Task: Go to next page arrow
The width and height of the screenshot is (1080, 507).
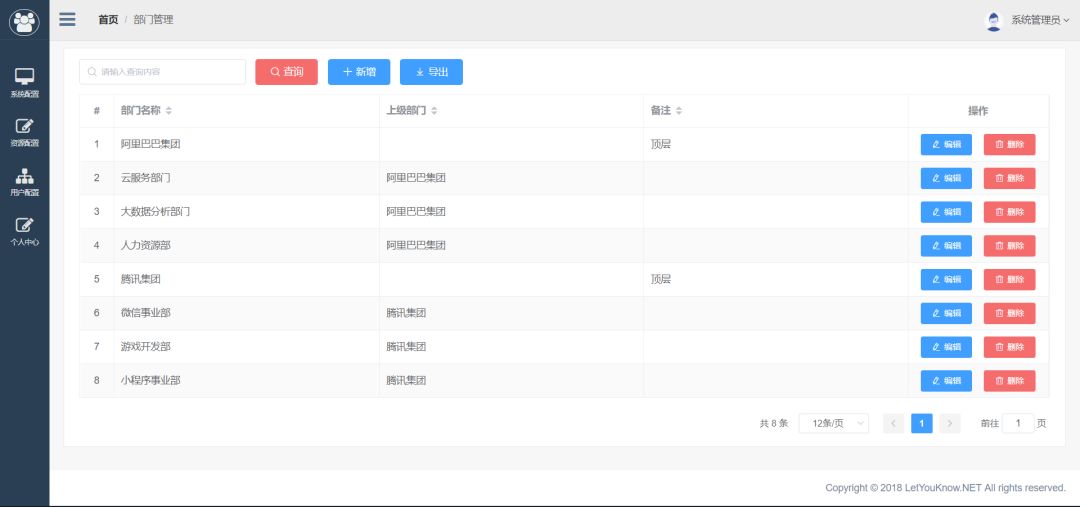Action: tap(950, 423)
